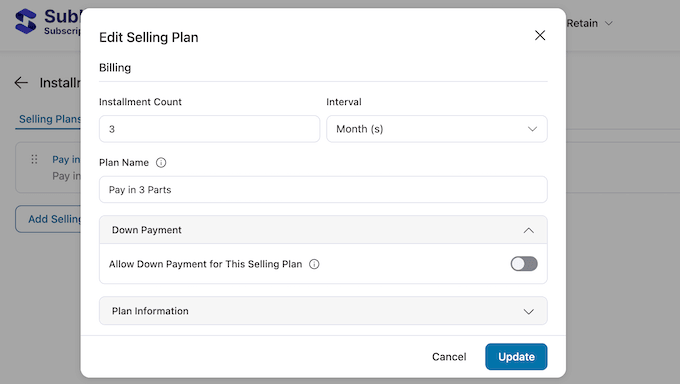Edit the Plan Name field 'Pay in 3 Parts'
The height and width of the screenshot is (384, 680).
point(323,190)
